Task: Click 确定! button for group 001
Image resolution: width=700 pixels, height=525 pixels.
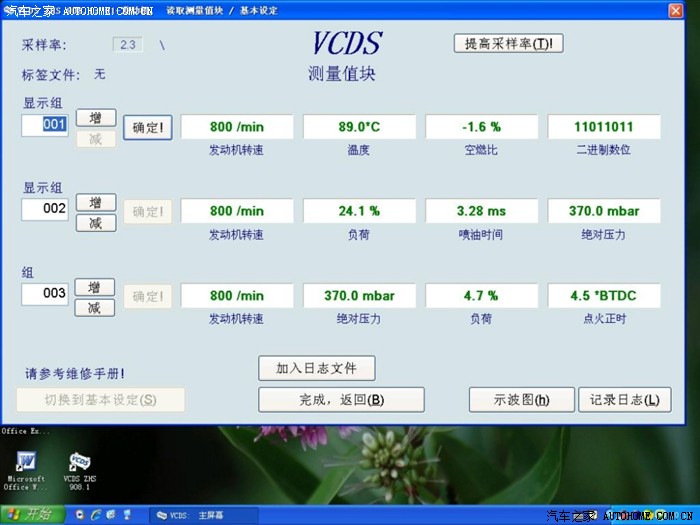Action: tap(148, 128)
